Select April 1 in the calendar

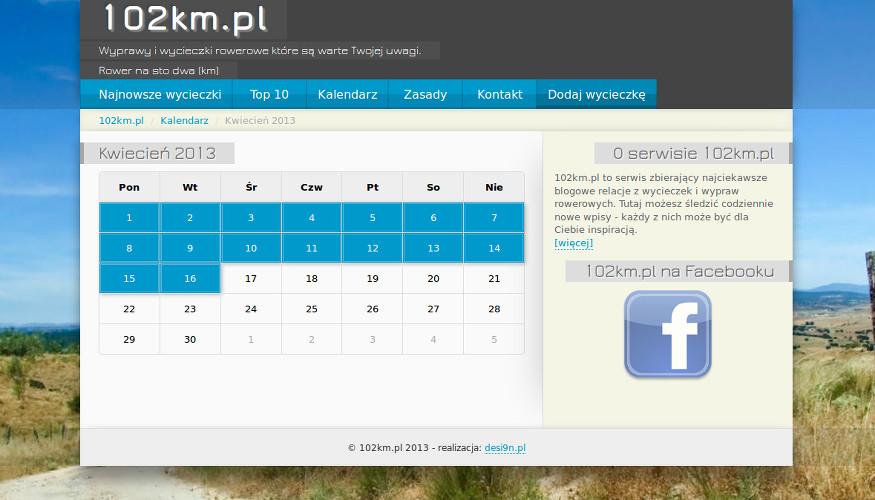point(129,218)
